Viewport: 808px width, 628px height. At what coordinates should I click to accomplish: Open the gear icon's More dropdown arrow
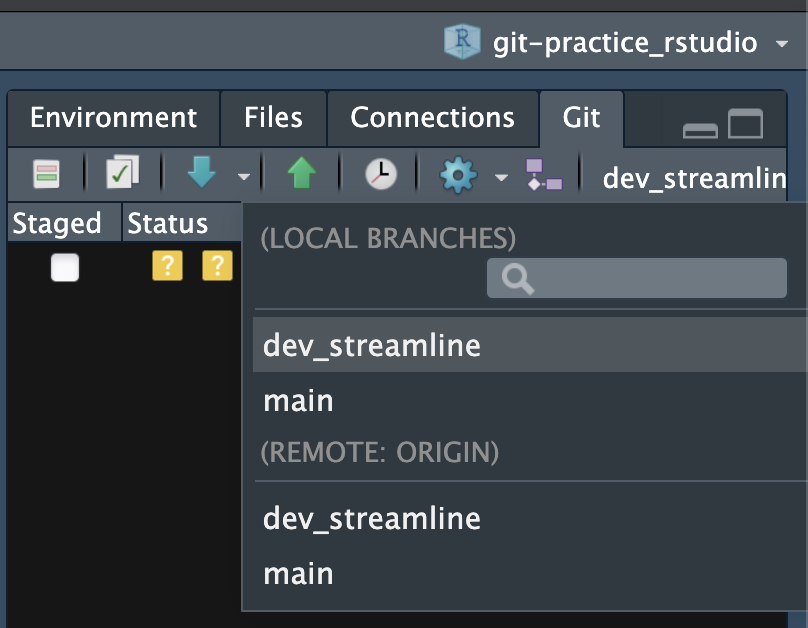(x=501, y=175)
